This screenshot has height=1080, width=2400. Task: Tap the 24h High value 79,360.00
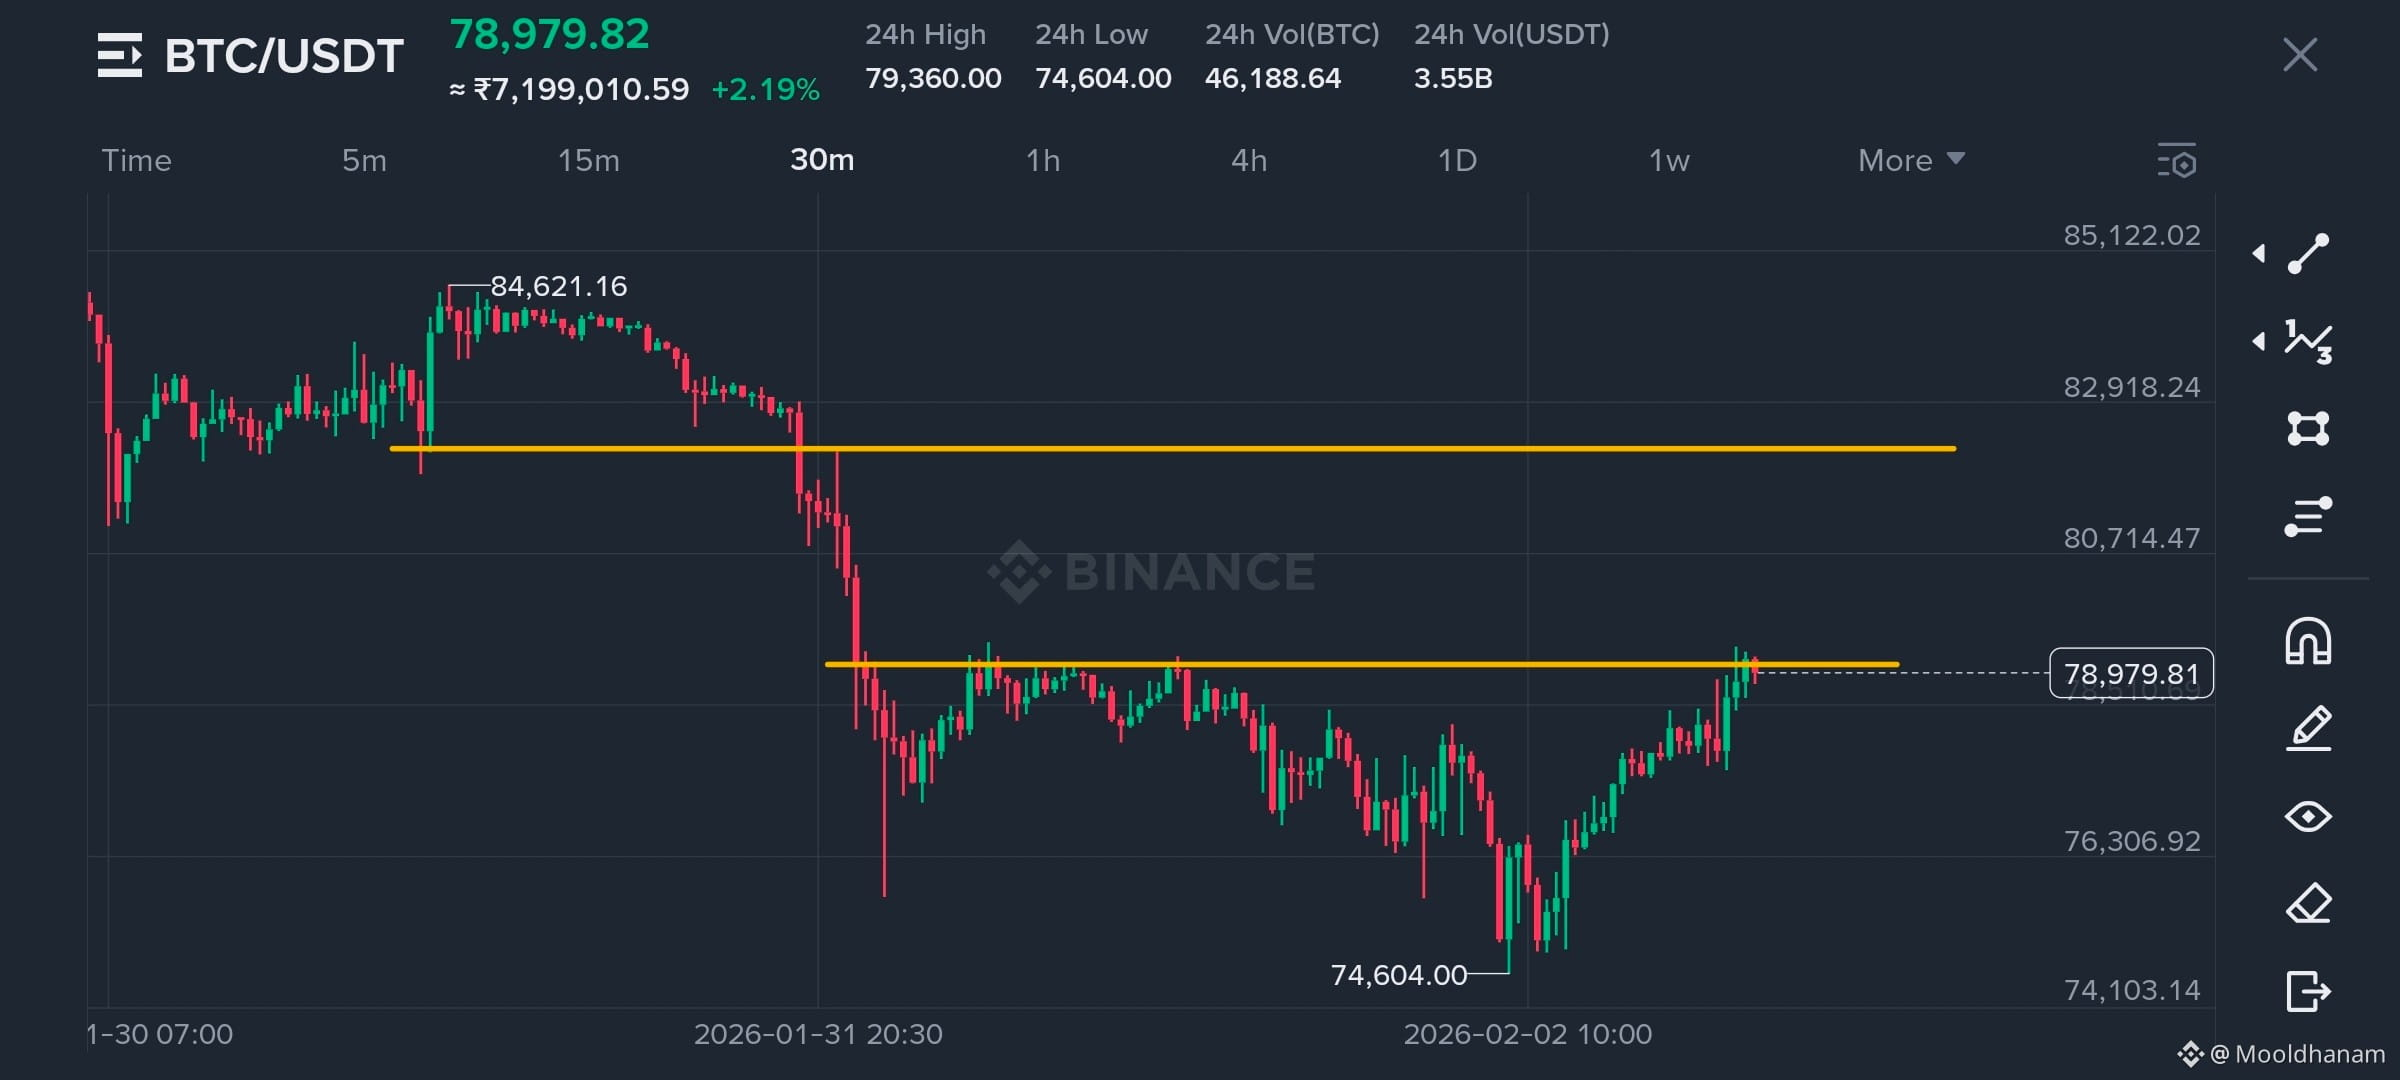point(933,78)
